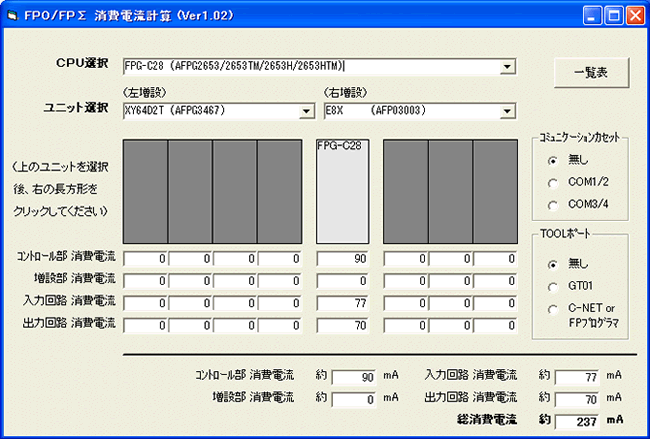Click the leftmost gray left-expansion slot
Viewport: 650px width, 439px height.
(144, 190)
